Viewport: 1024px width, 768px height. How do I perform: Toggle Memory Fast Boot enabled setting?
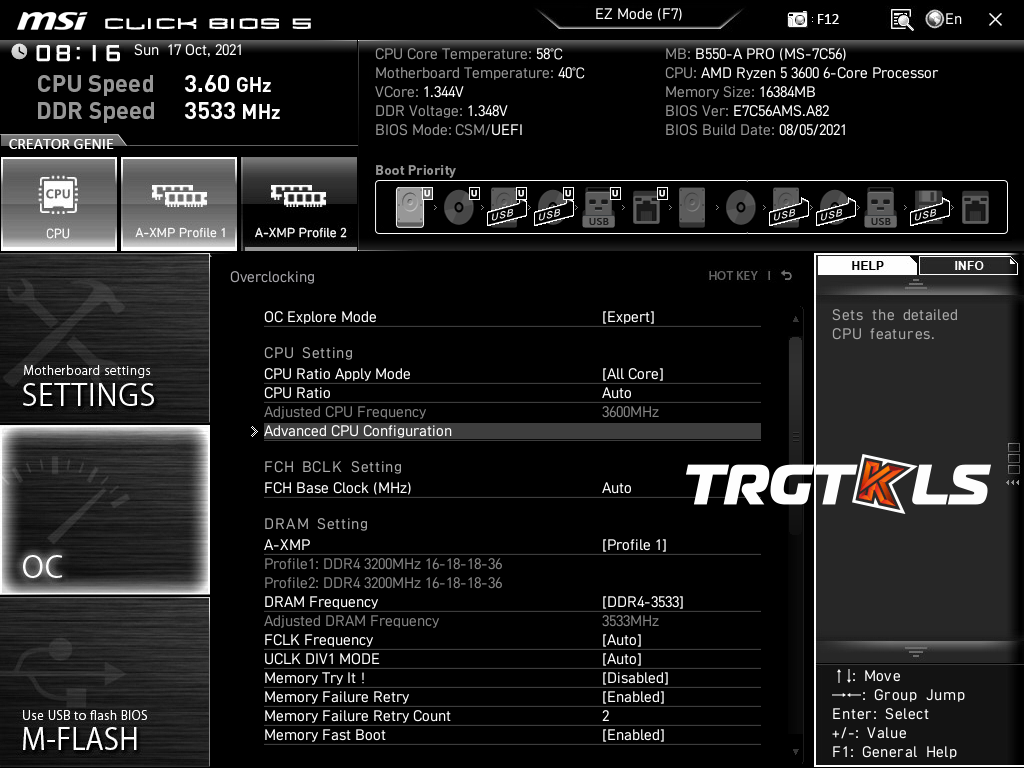point(633,735)
